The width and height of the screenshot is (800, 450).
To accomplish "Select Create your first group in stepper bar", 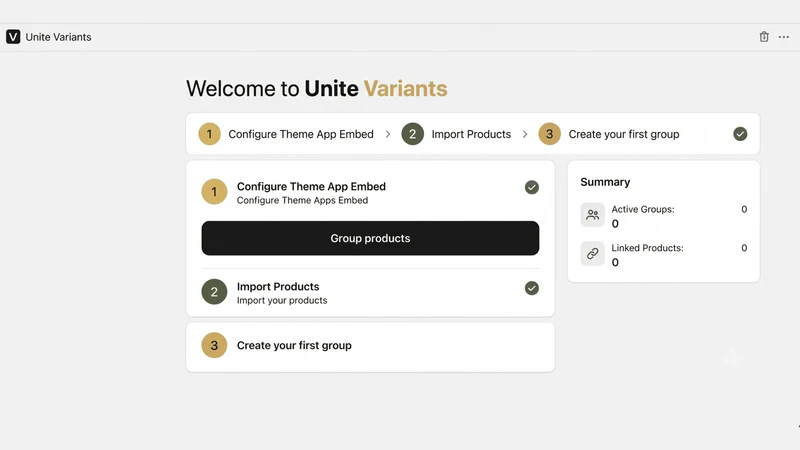I will 623,134.
